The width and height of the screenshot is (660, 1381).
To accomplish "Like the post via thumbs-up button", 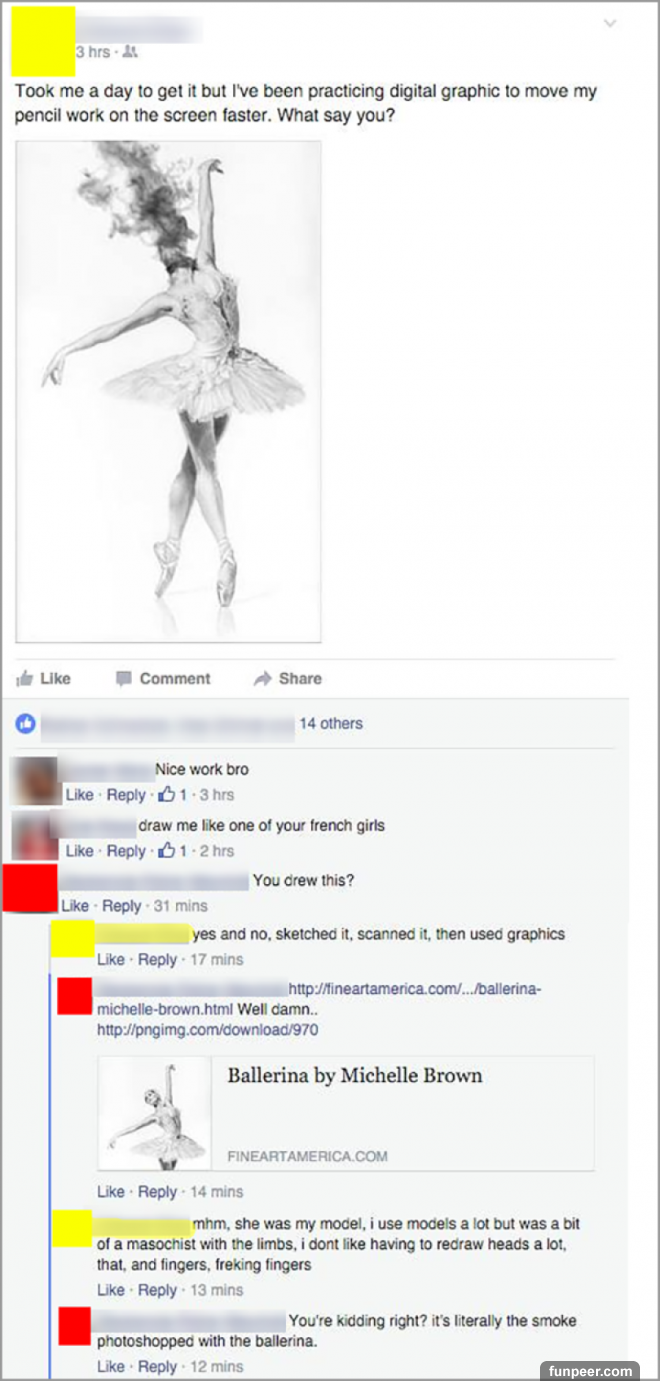I will click(45, 678).
